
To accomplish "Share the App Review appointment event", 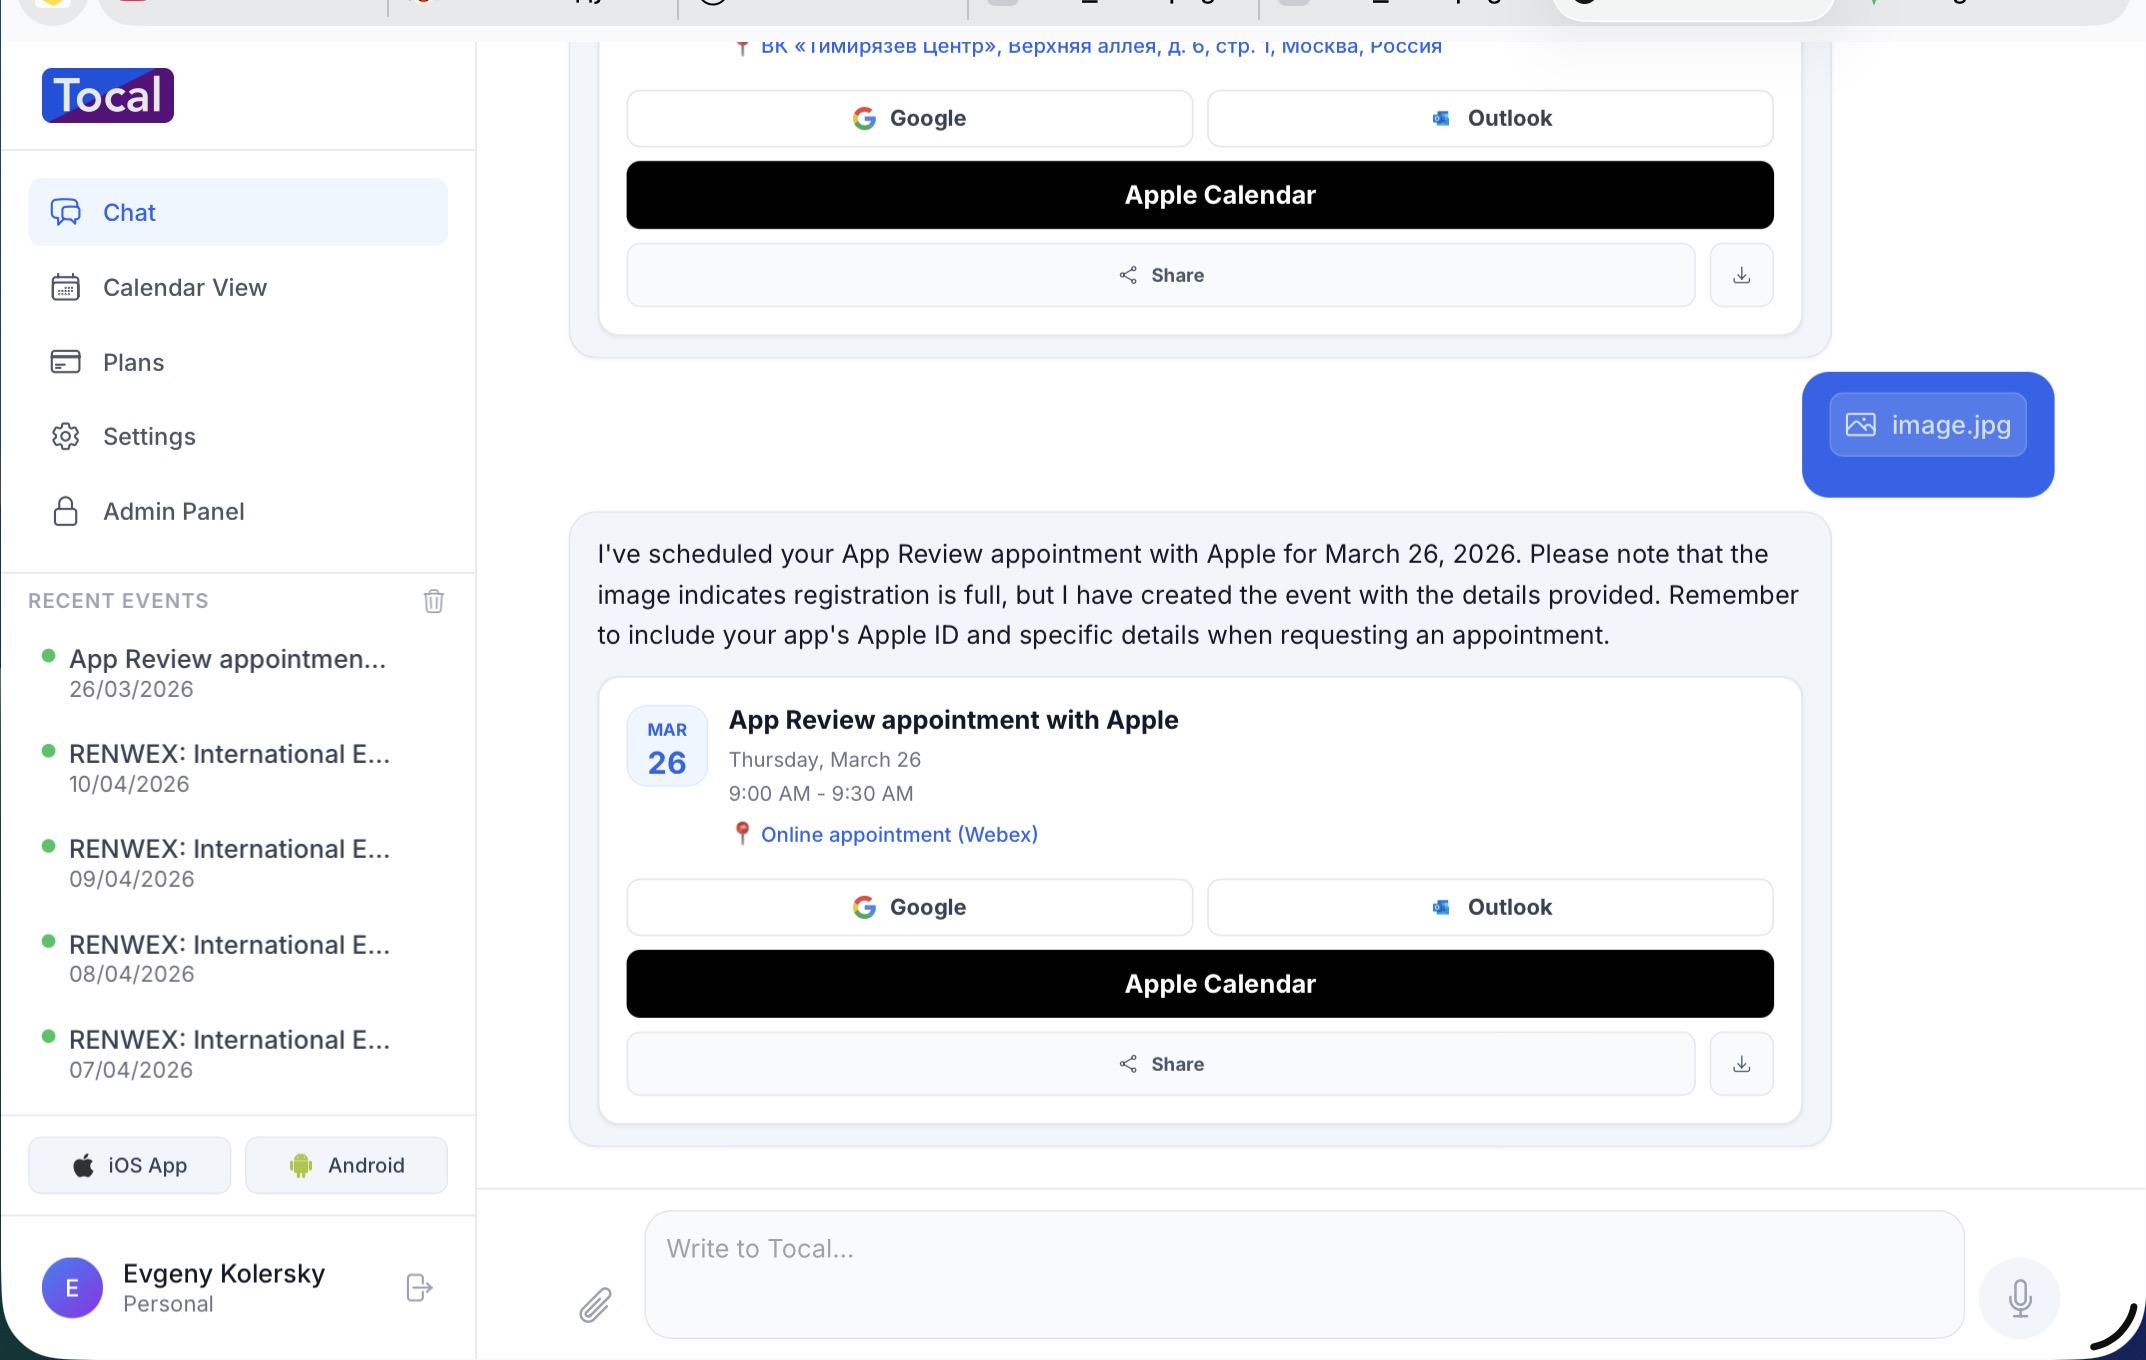I will point(1161,1064).
